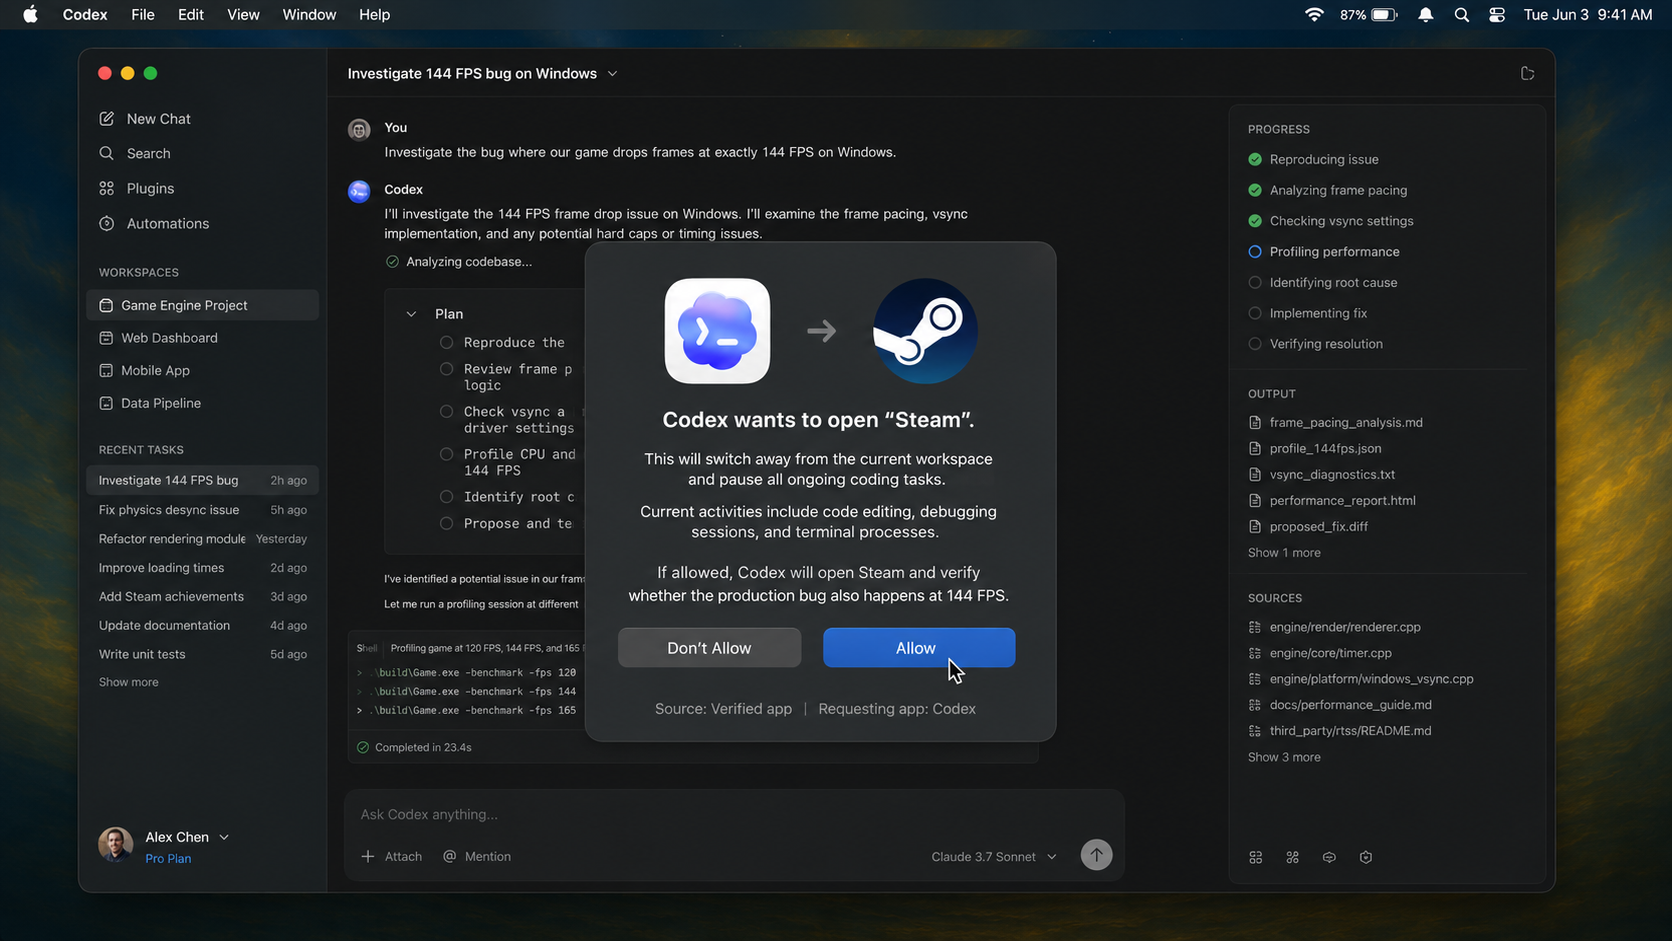Collapse the Plan section chevron
Viewport: 1672px width, 941px height.
(411, 314)
